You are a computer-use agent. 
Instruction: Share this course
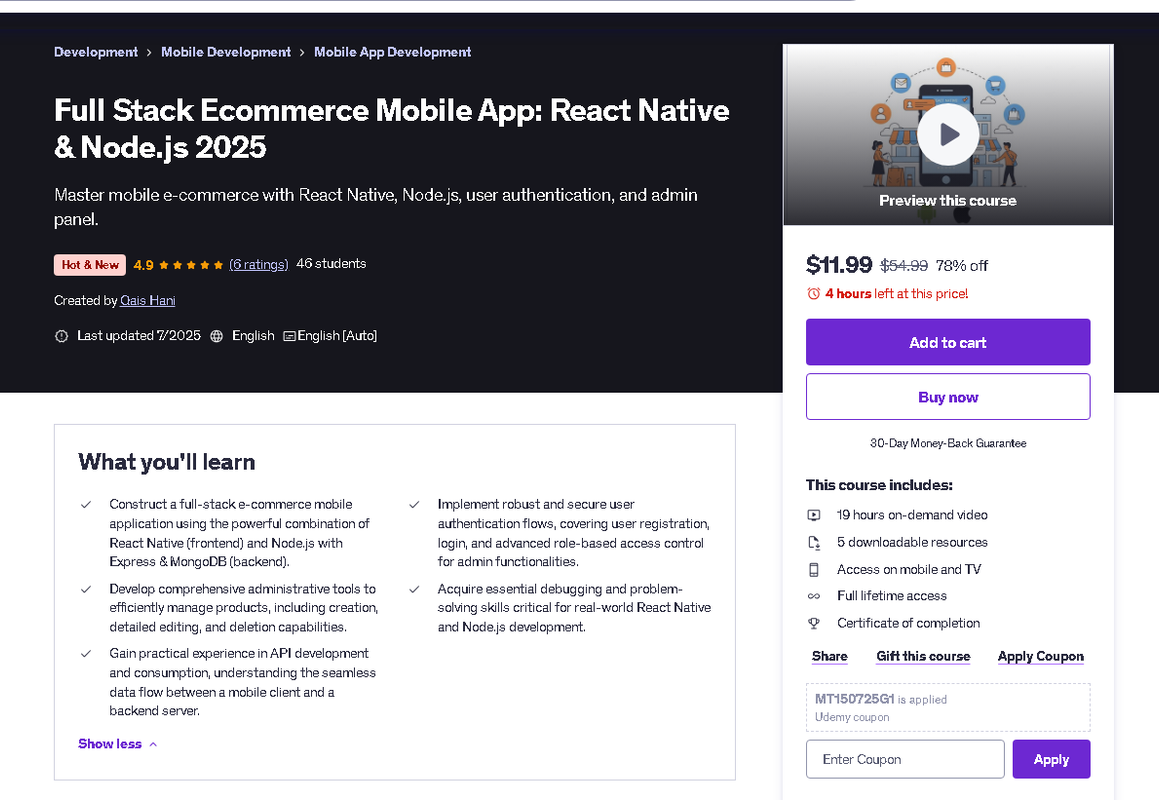pyautogui.click(x=829, y=656)
